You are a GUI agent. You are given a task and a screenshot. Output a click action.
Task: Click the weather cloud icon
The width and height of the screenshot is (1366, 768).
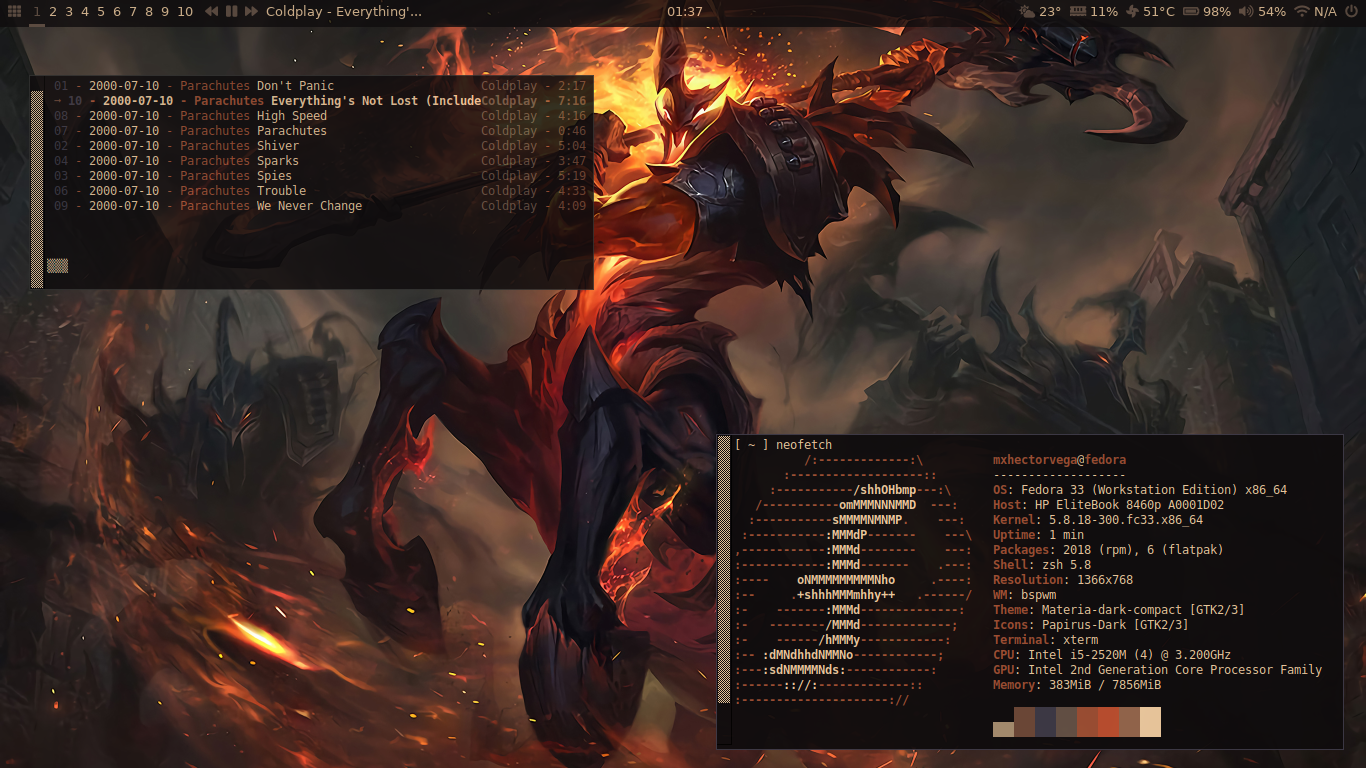coord(1027,12)
